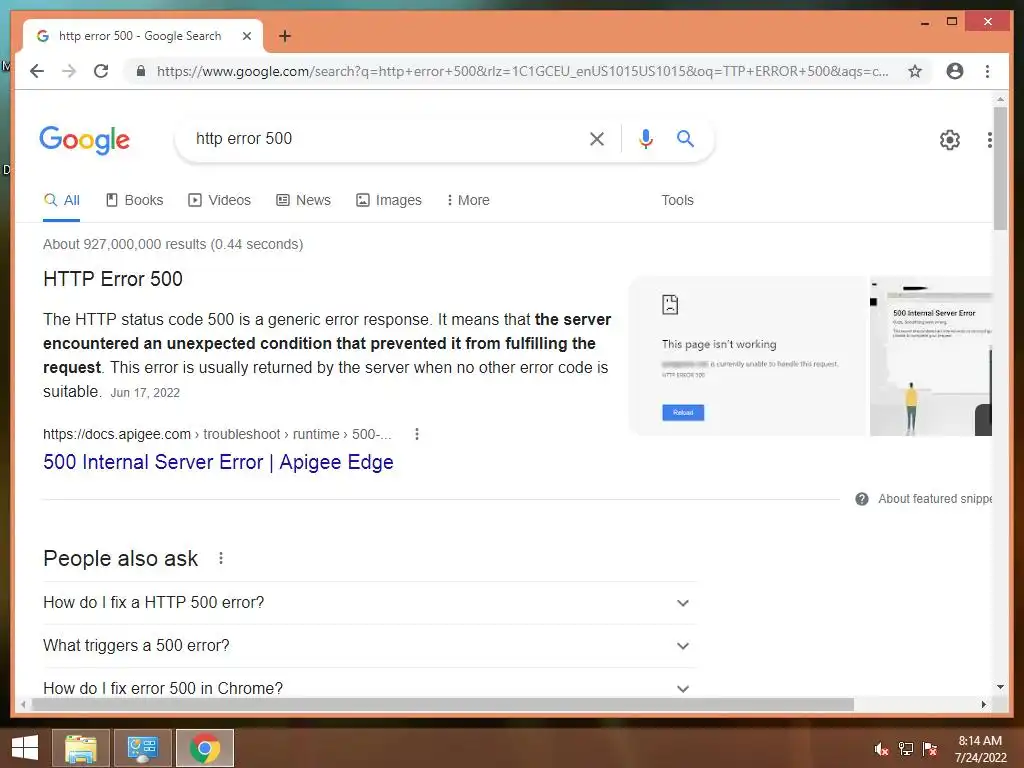Open a new tab with the plus button

point(285,36)
